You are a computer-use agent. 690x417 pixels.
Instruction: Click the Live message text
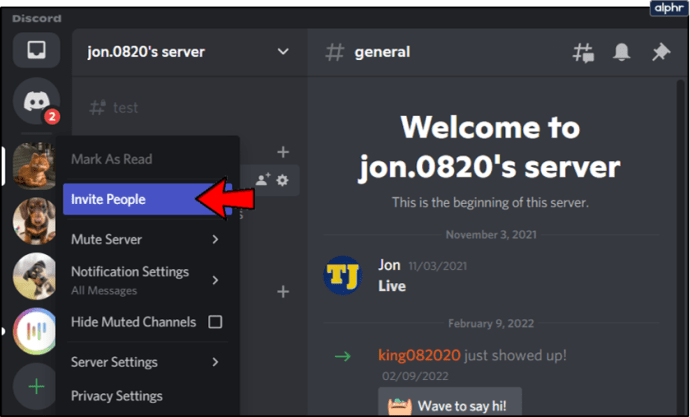392,286
